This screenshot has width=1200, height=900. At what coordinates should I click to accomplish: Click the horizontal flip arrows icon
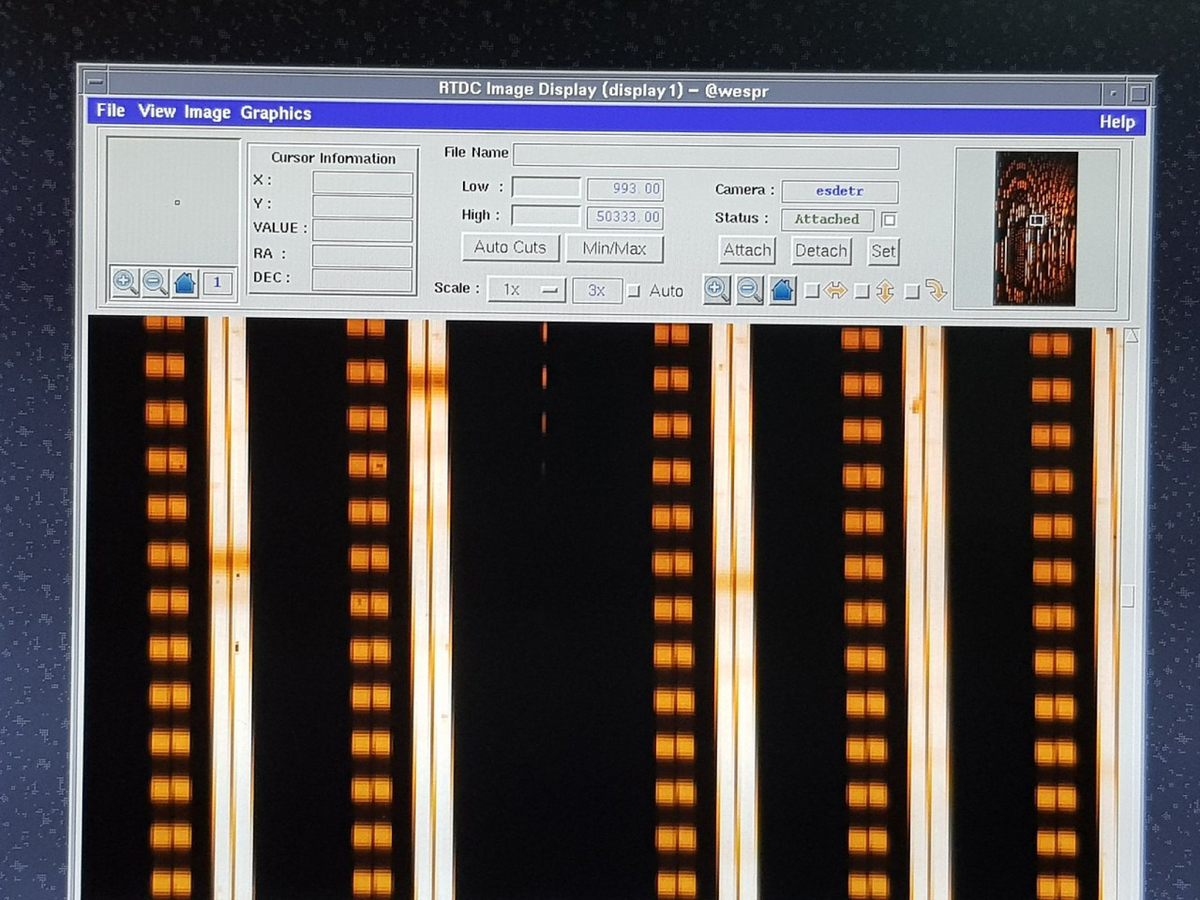coord(836,291)
